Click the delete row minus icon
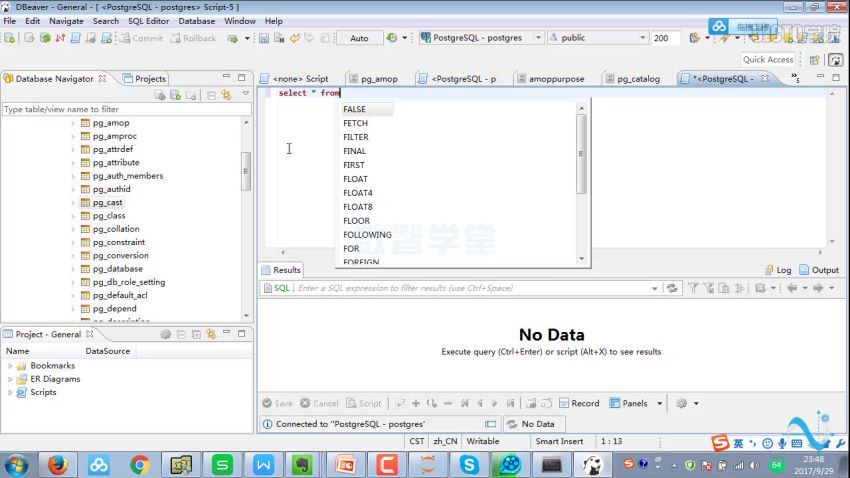 [x=448, y=403]
